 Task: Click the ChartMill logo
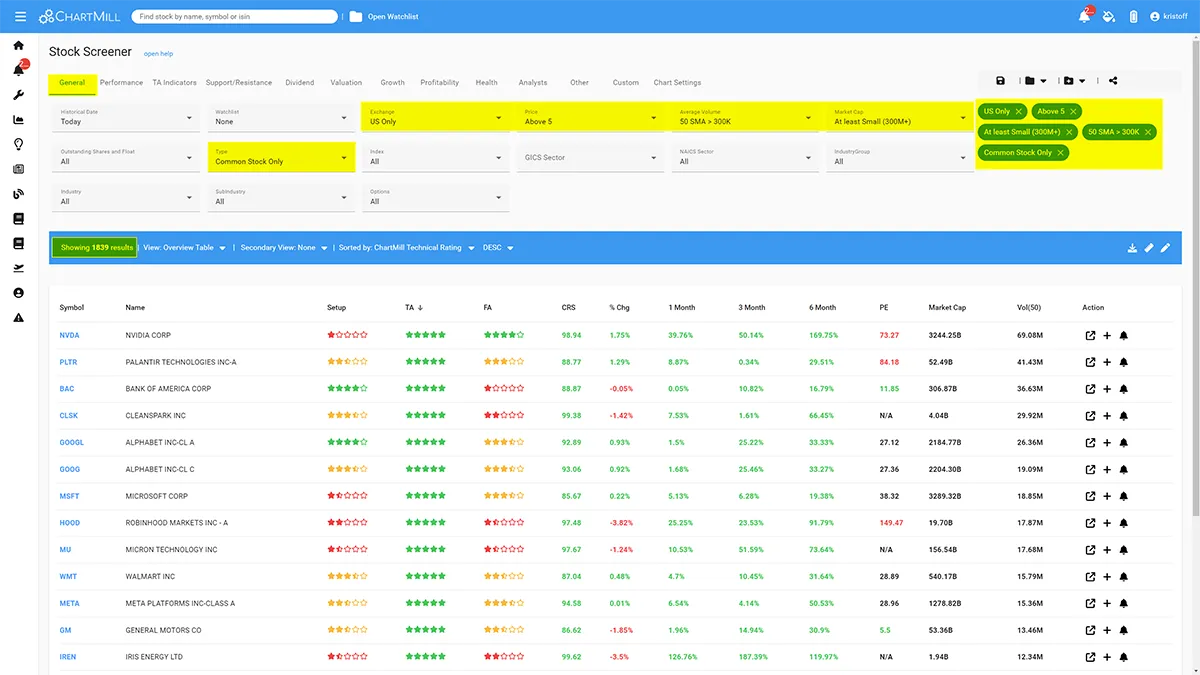tap(78, 17)
